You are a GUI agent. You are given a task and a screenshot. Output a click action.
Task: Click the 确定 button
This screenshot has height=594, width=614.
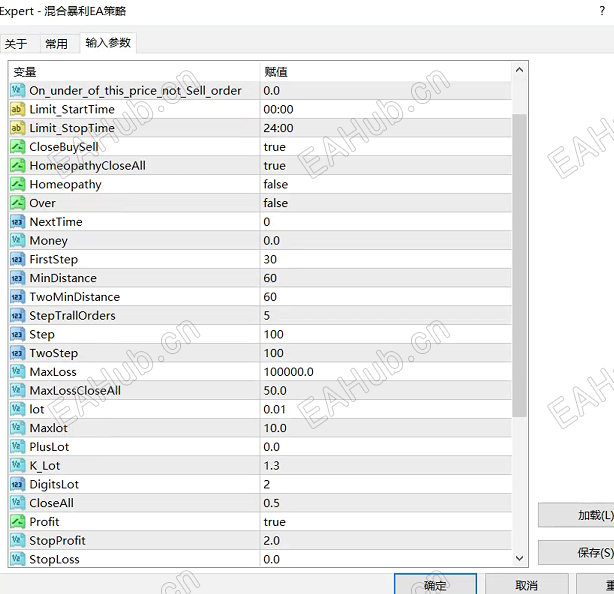click(x=435, y=585)
